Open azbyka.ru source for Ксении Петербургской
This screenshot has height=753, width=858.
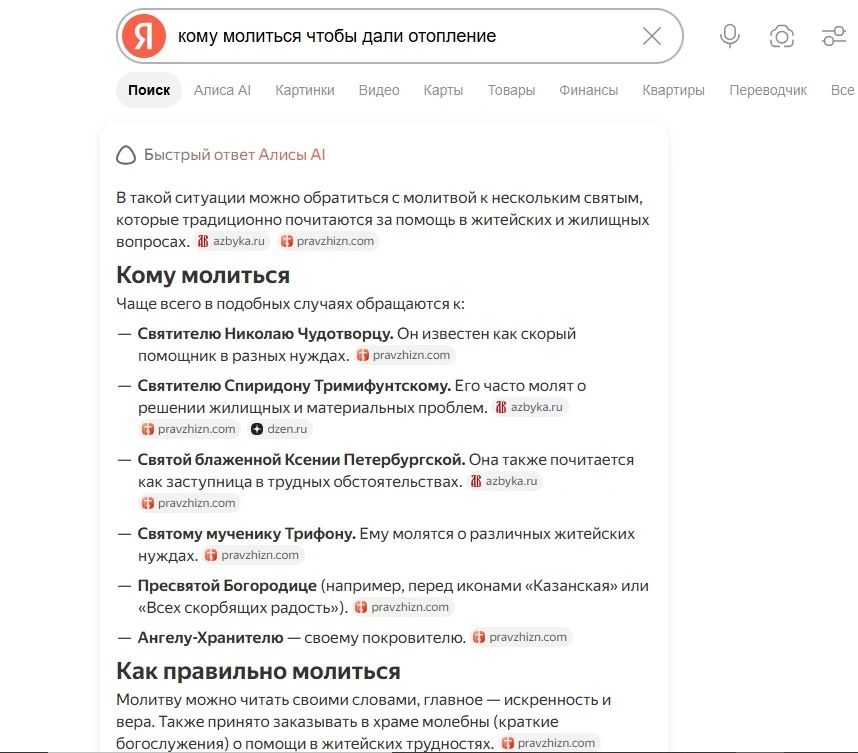pos(505,481)
